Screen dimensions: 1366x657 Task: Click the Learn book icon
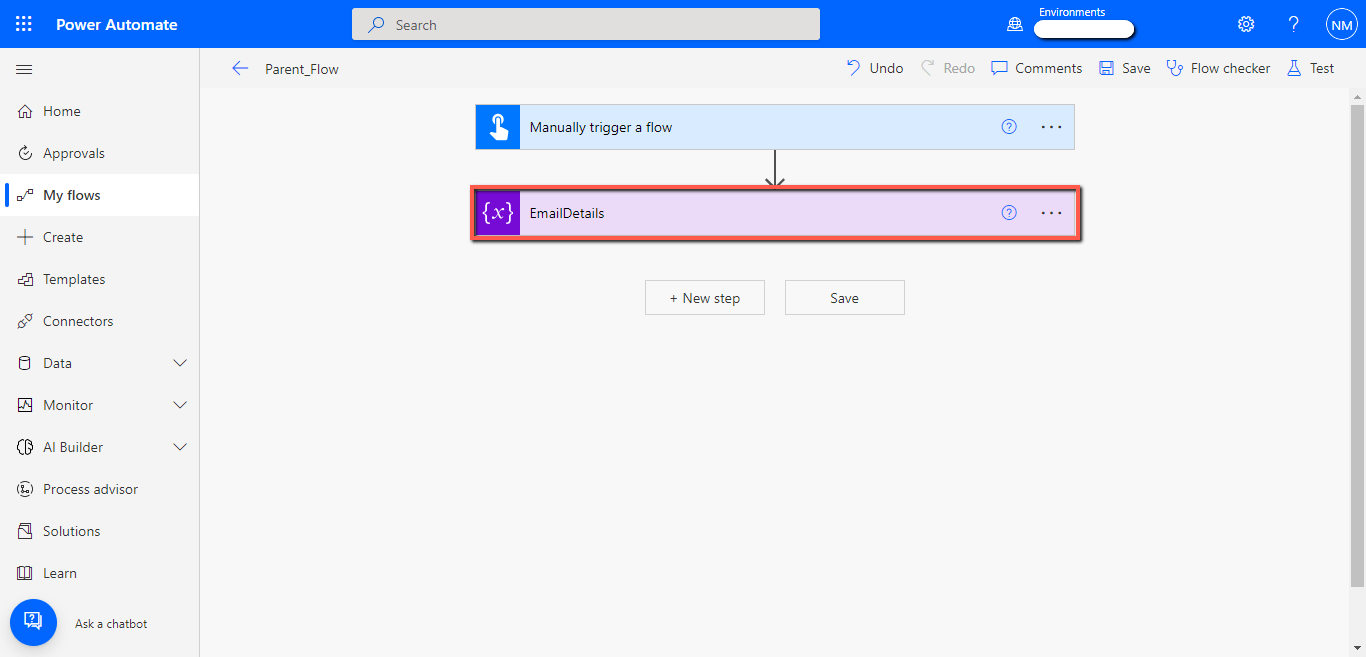26,573
